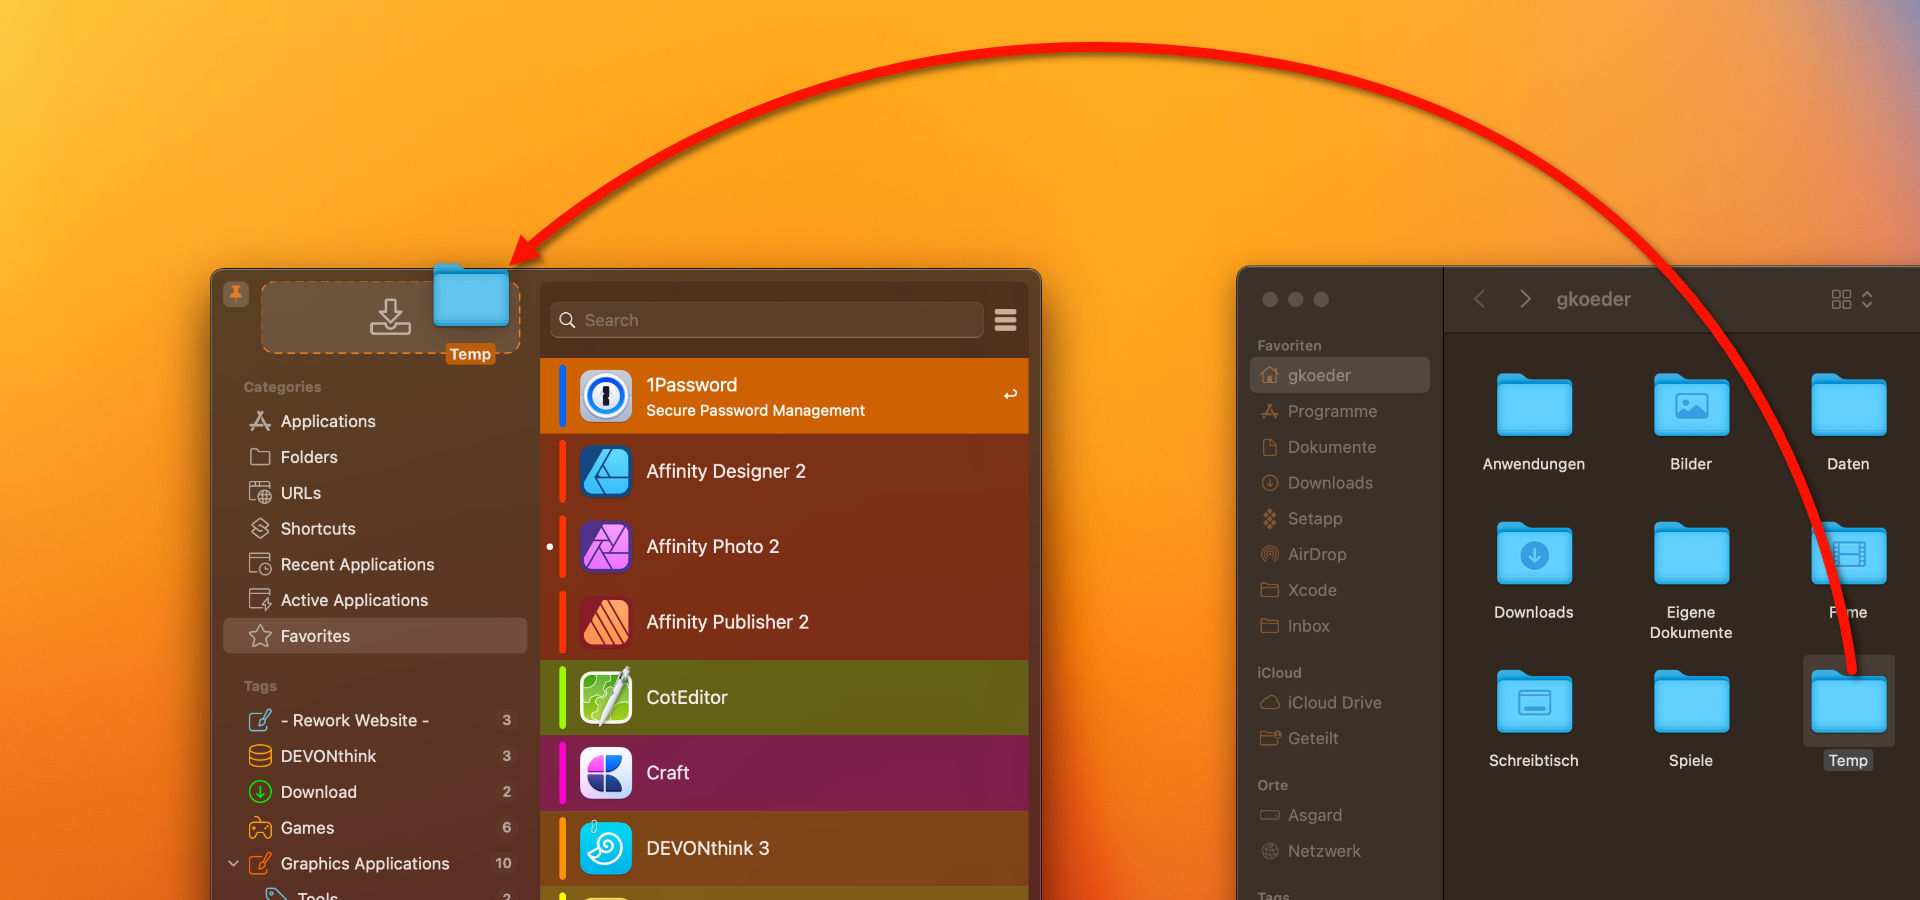This screenshot has width=1920, height=900.
Task: Open Setapp in Finder sidebar
Action: [1340, 519]
